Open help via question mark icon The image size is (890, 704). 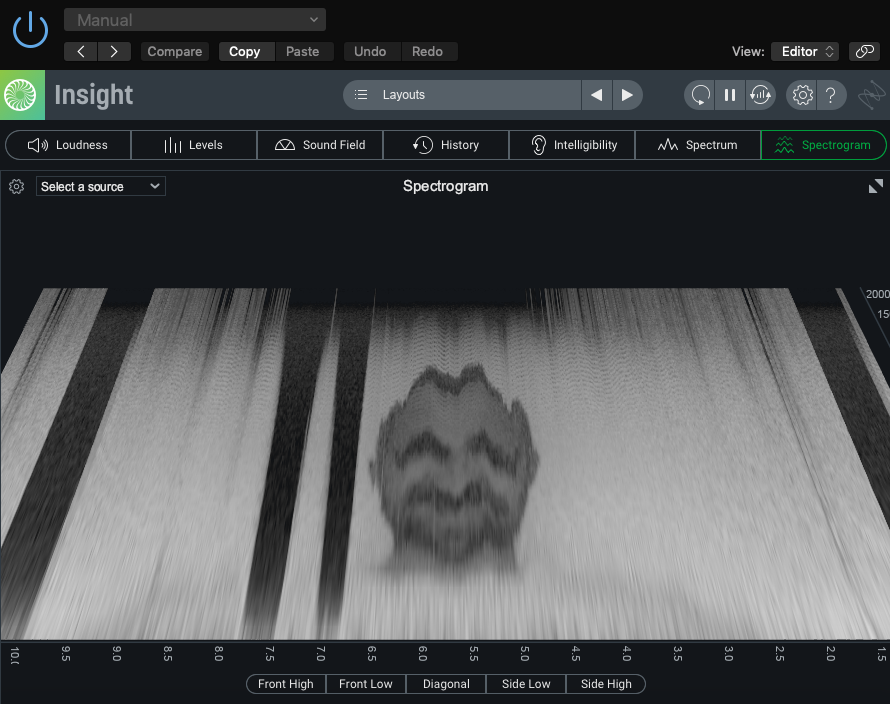pos(831,95)
